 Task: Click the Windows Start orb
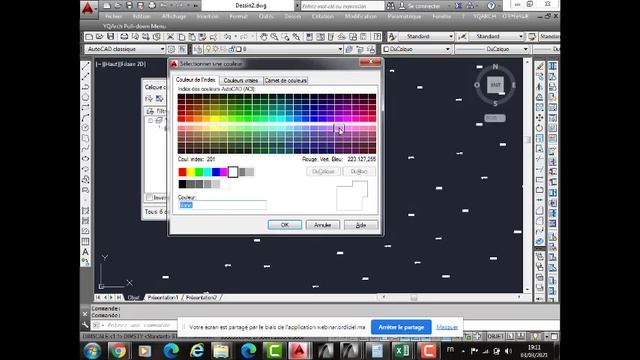tap(92, 351)
